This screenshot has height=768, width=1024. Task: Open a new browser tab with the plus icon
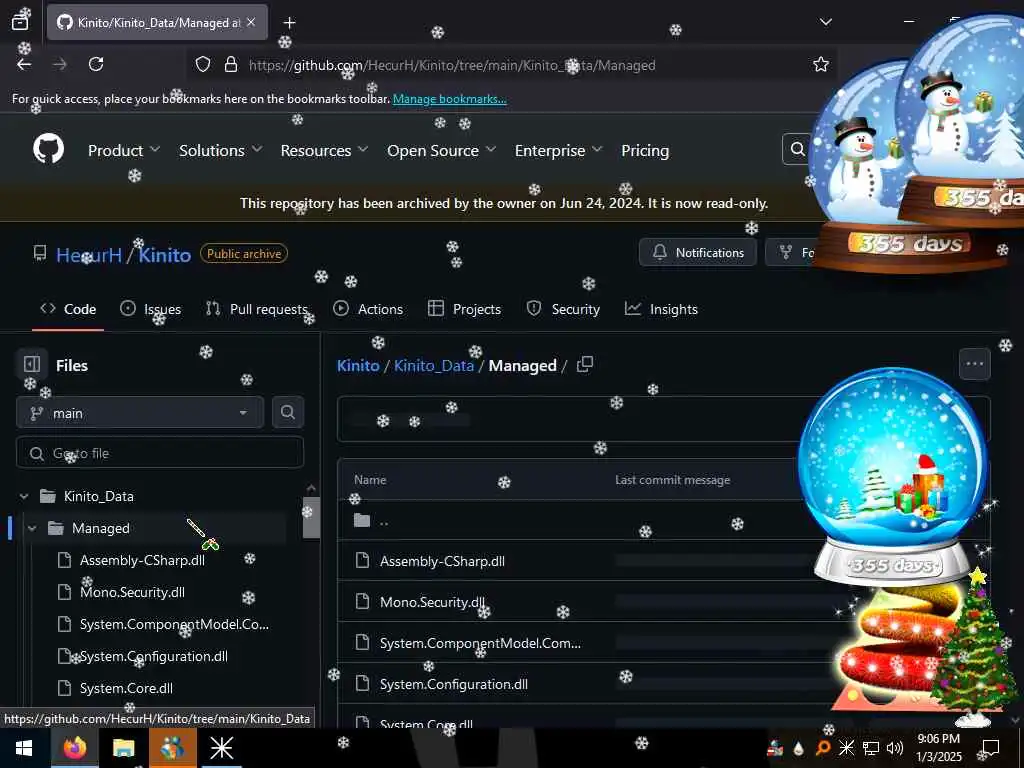[x=289, y=23]
